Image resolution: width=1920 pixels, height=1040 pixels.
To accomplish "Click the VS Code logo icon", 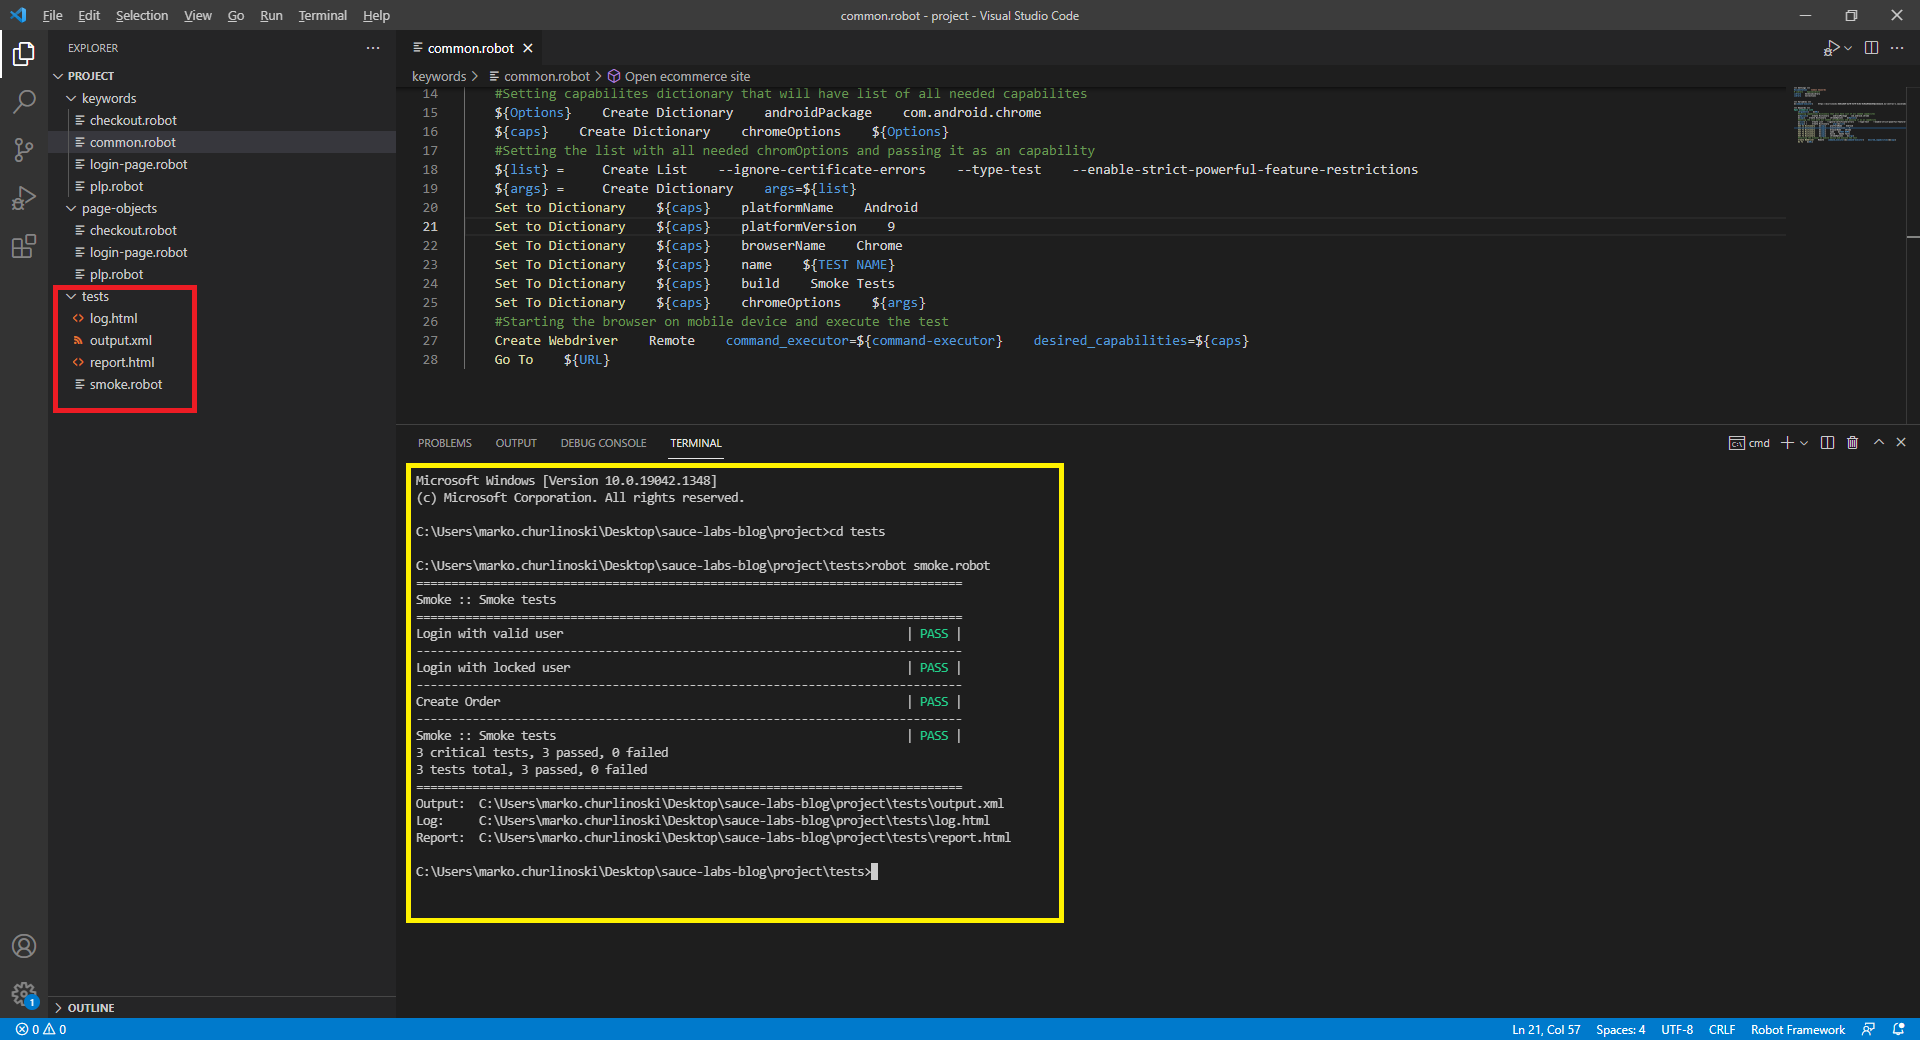I will pos(18,15).
